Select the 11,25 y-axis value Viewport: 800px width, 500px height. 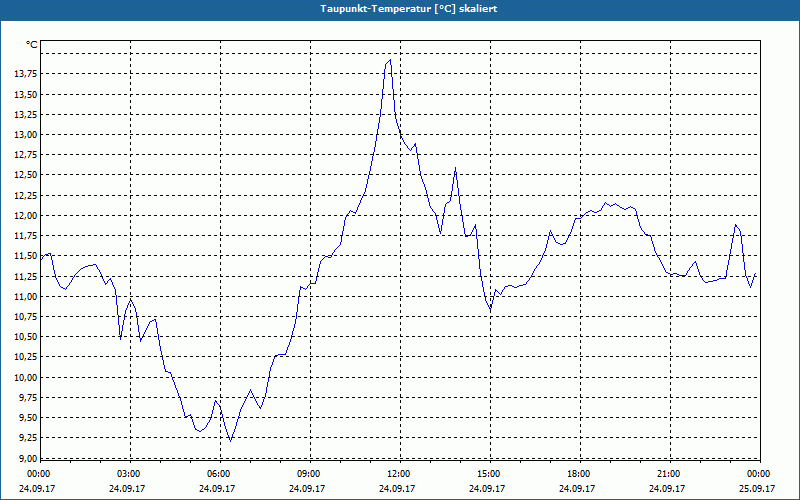coord(26,277)
